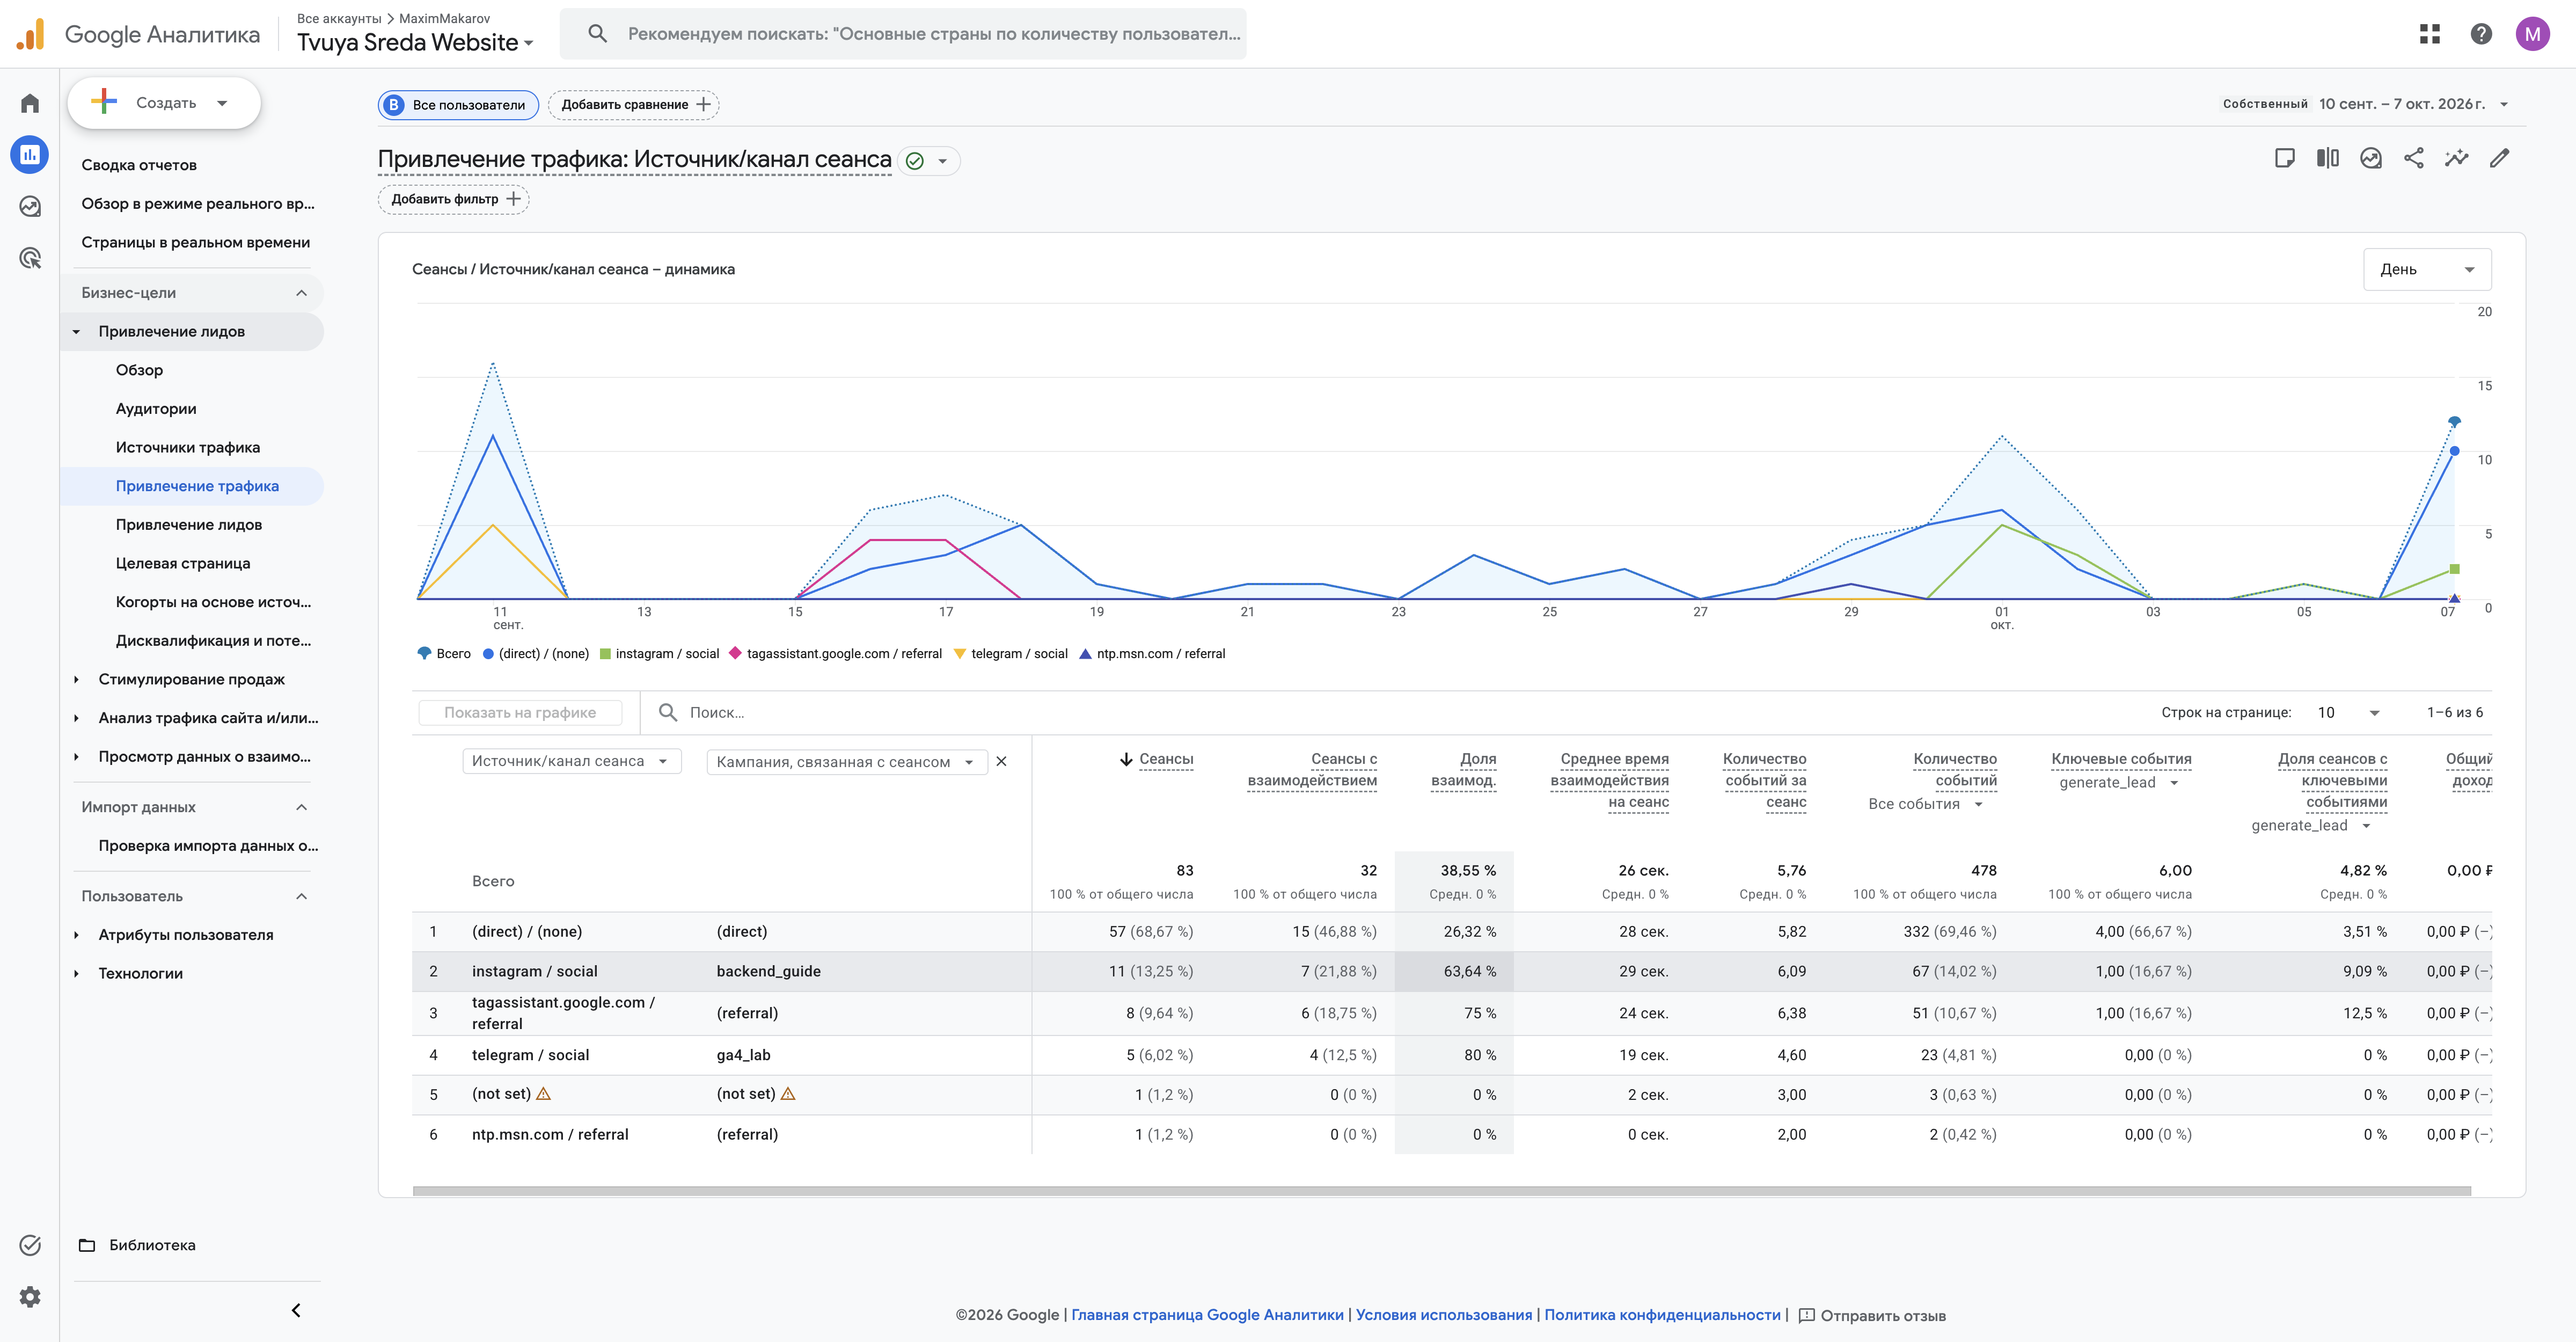Open Explore icon in left rail
Screen dimensions: 2576x1342
point(30,206)
